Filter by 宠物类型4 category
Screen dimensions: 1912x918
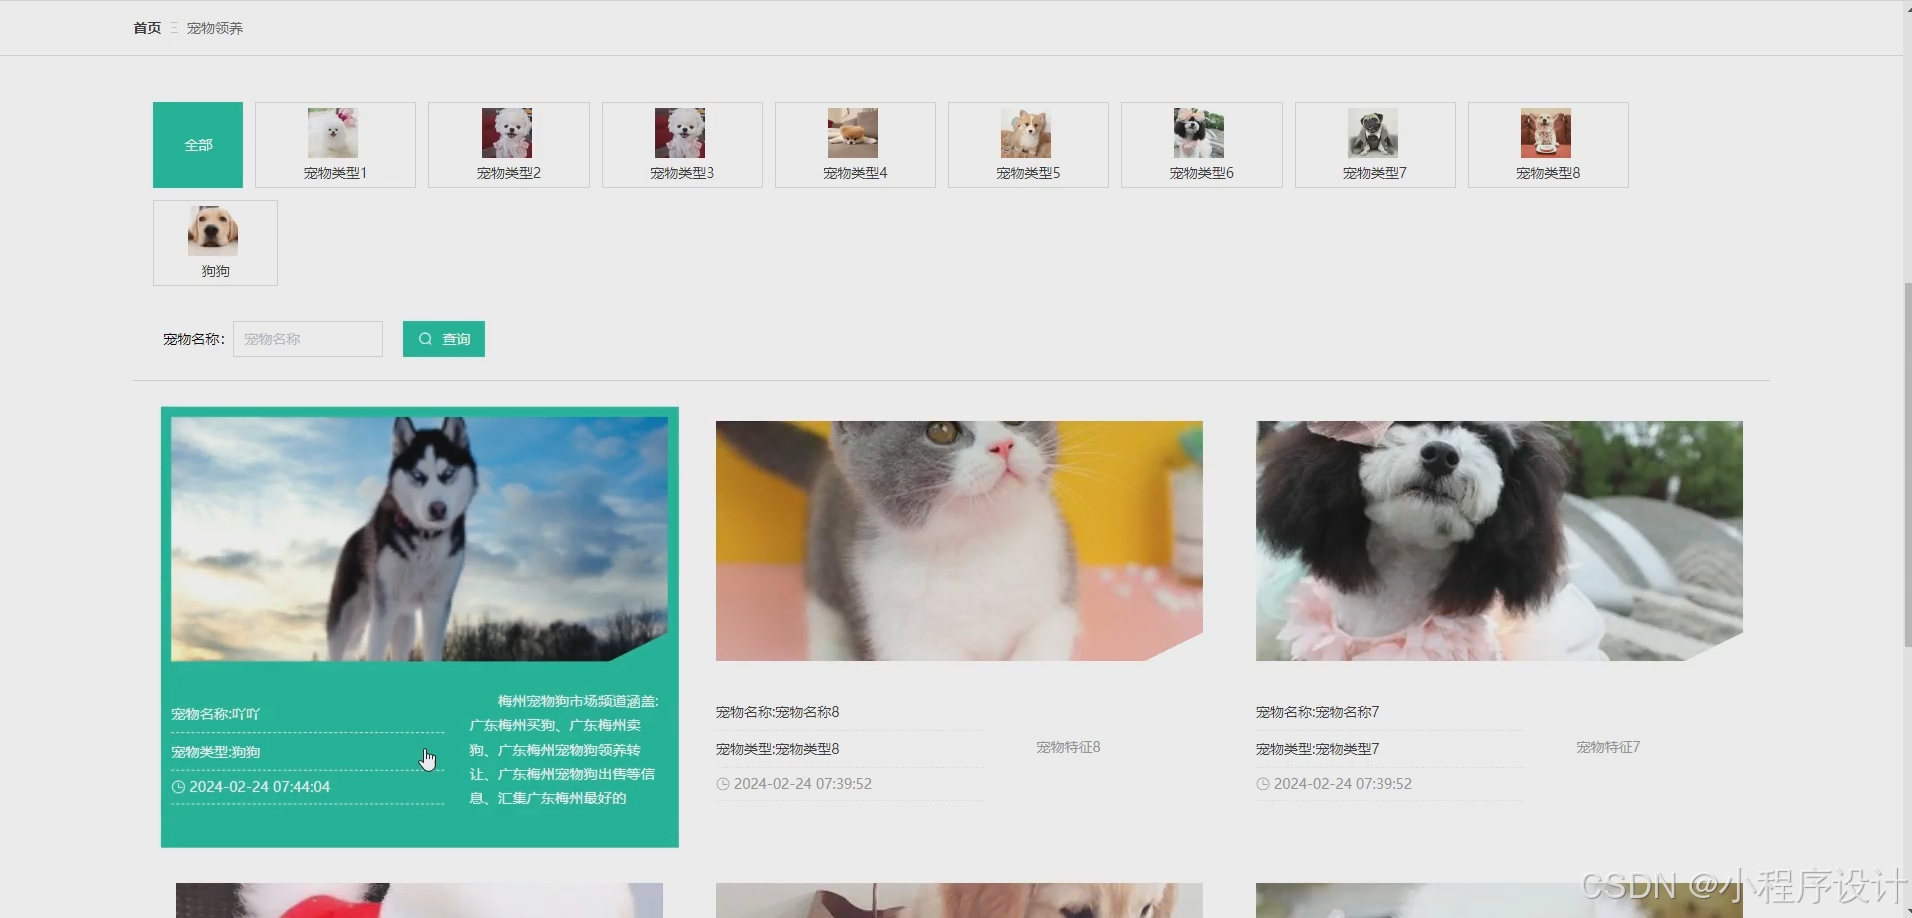tap(854, 145)
